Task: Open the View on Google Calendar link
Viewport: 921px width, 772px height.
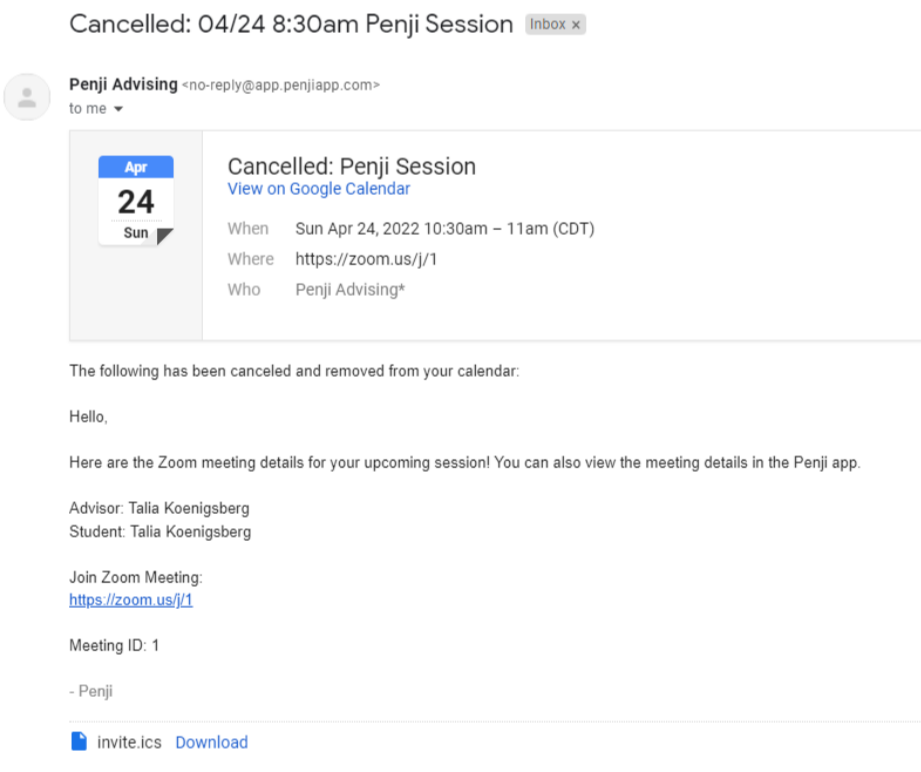Action: pos(318,189)
